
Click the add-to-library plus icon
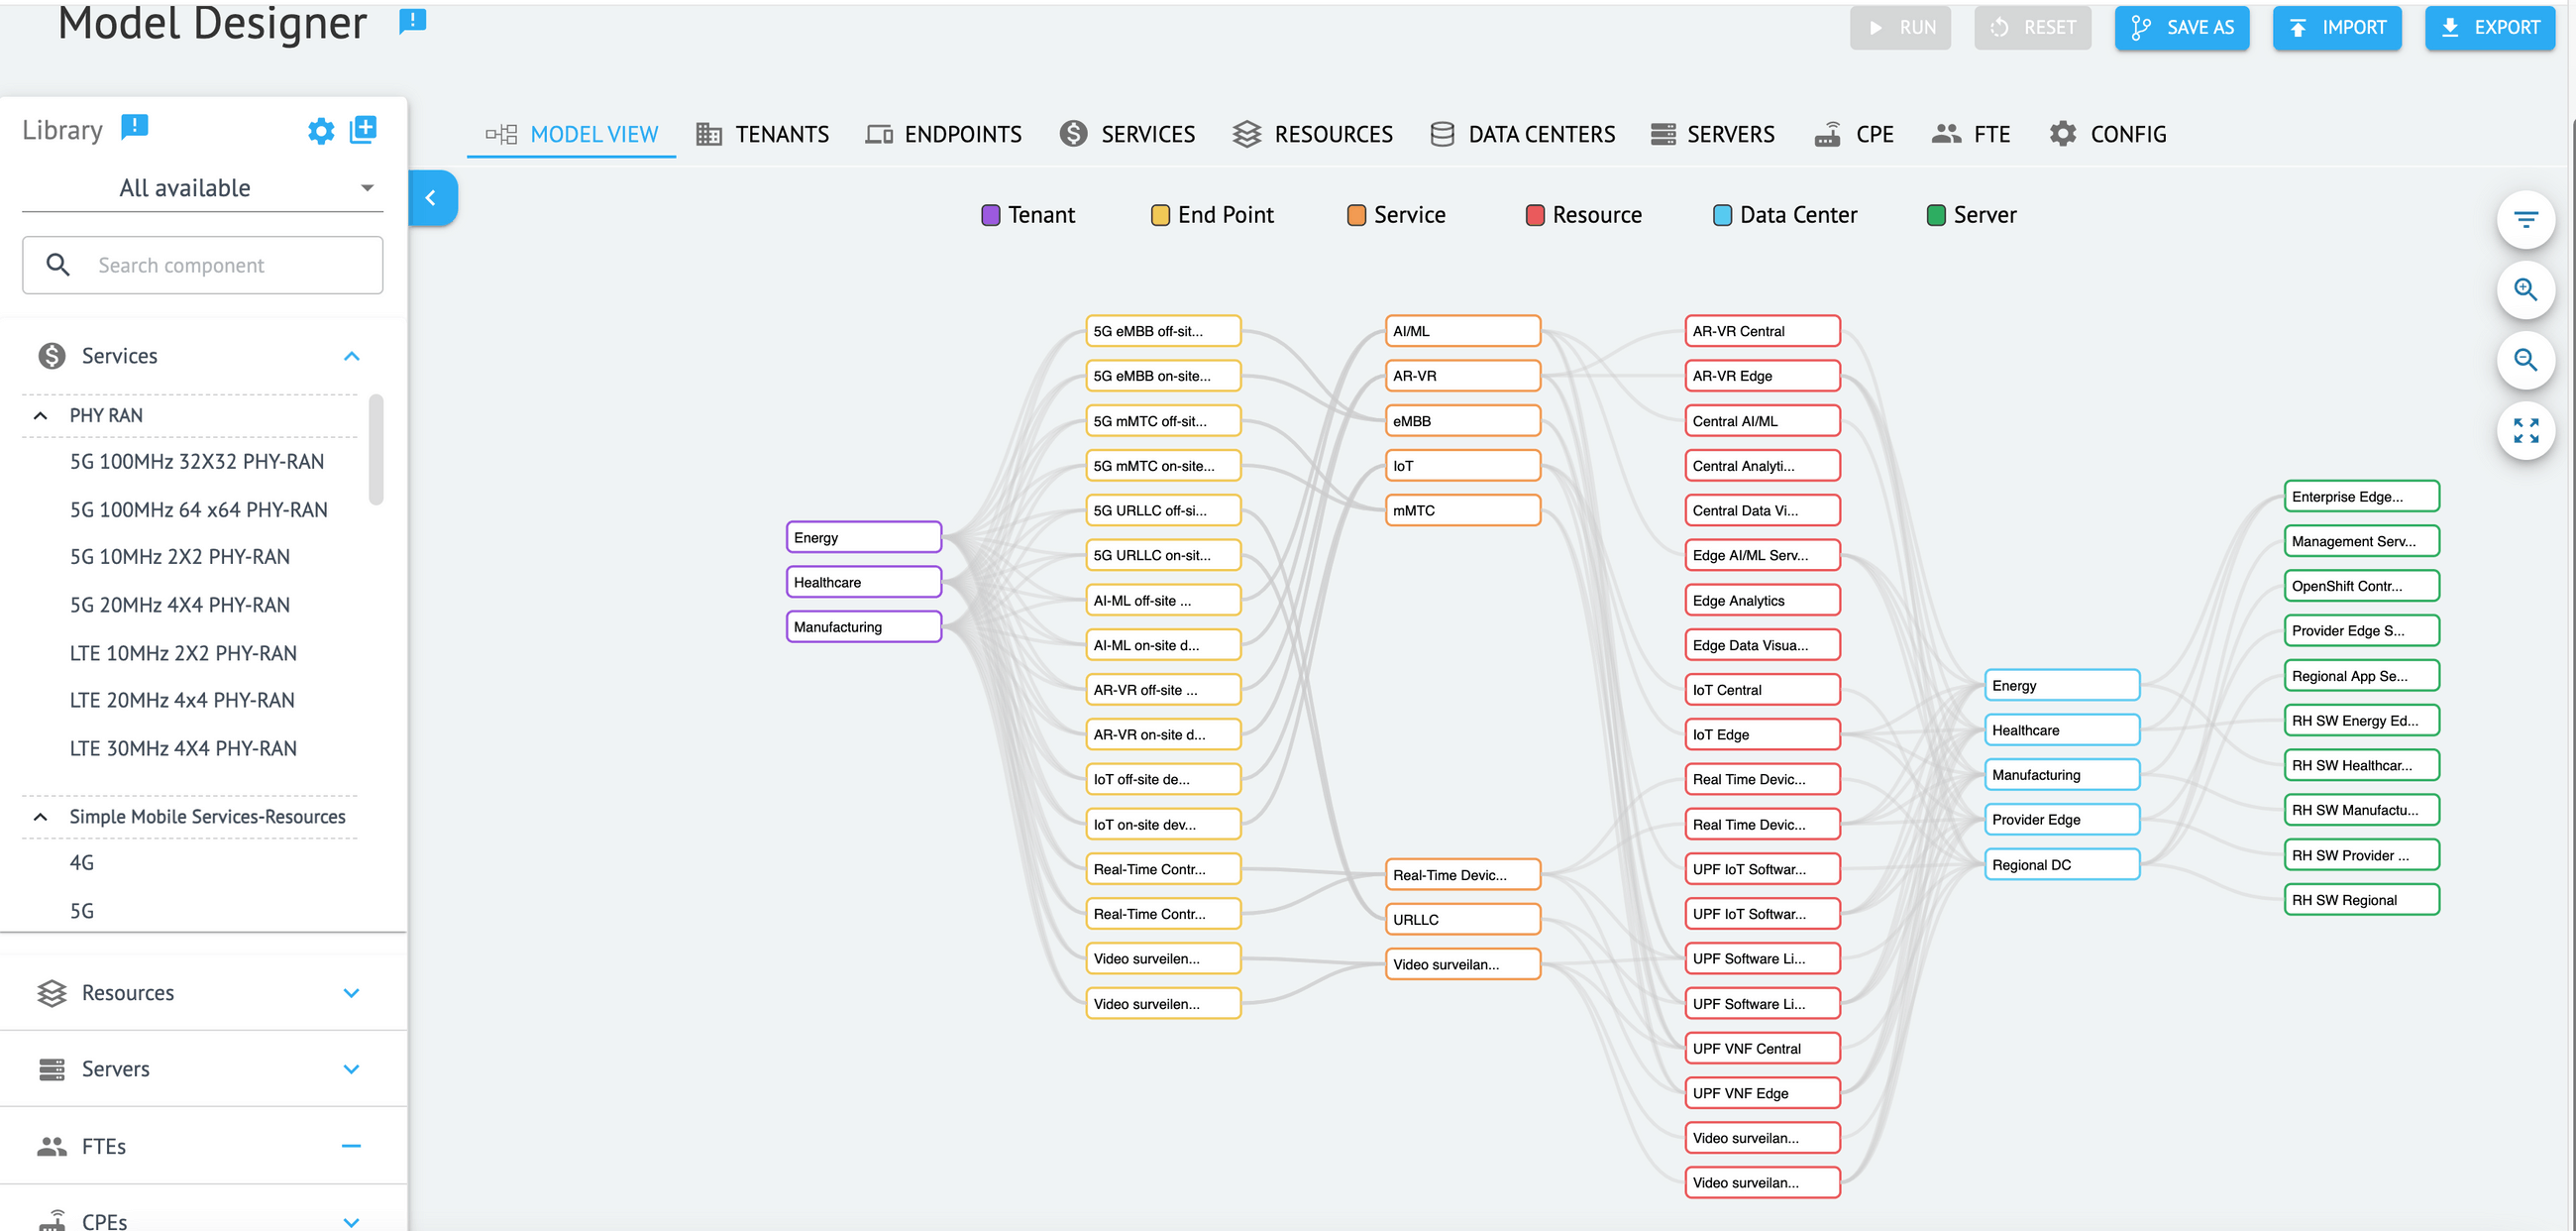point(363,129)
